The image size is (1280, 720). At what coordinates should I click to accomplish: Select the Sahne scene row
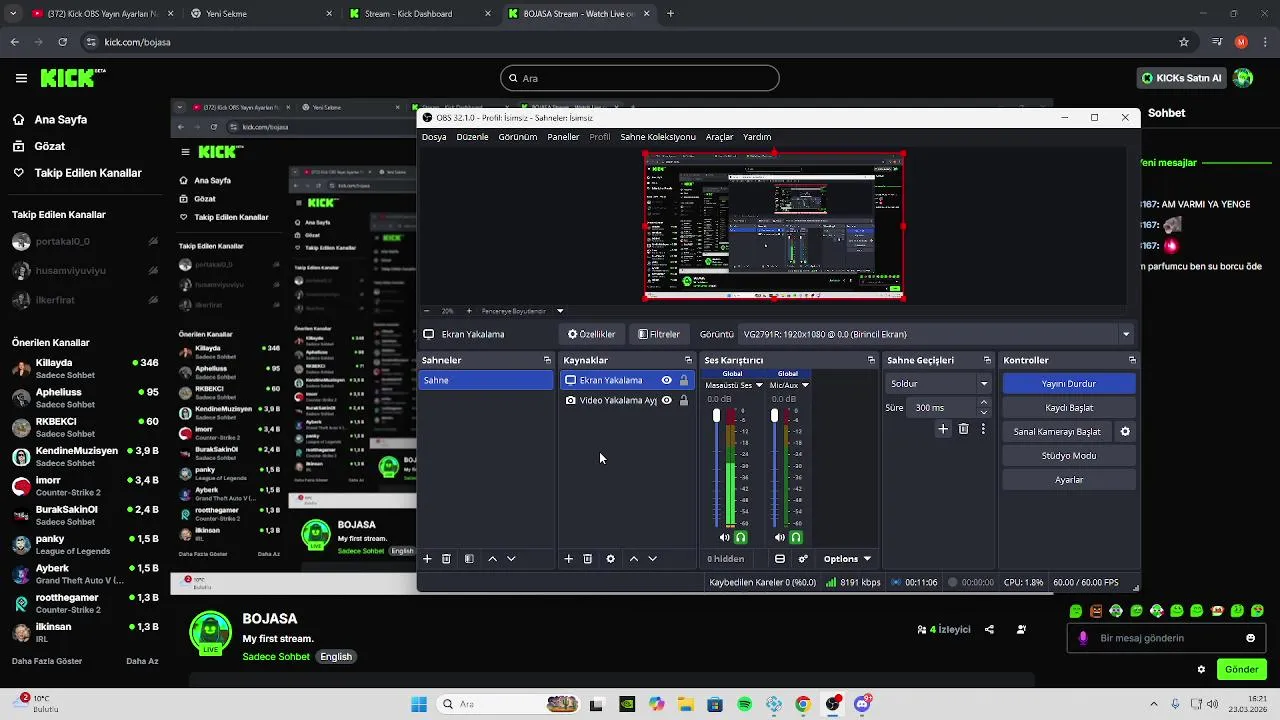[486, 380]
